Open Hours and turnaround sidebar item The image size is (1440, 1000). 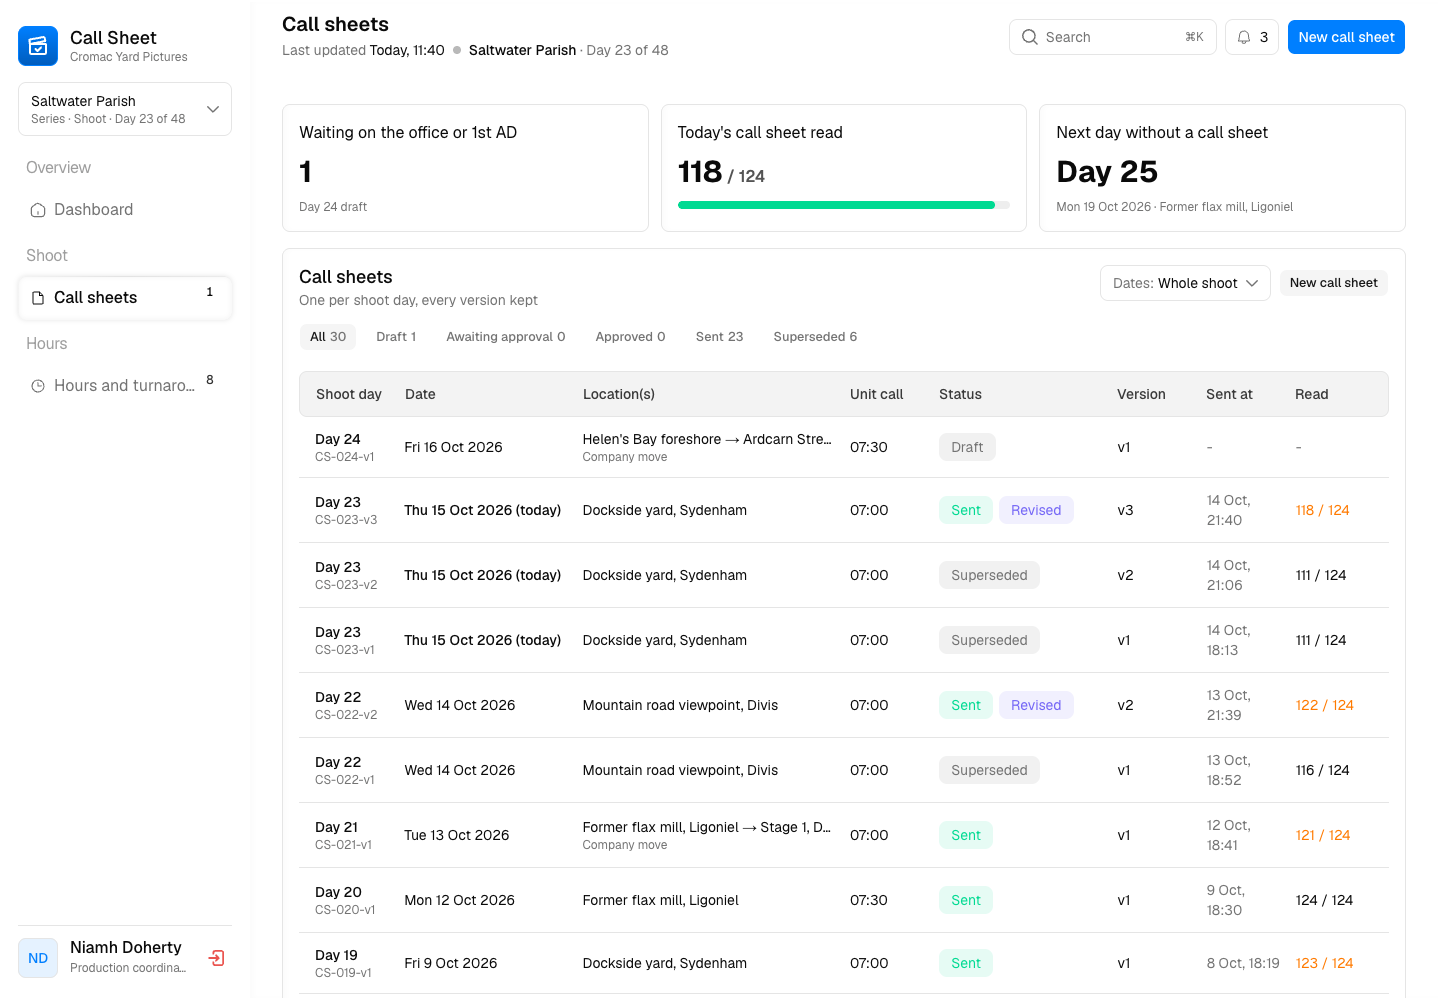(125, 386)
